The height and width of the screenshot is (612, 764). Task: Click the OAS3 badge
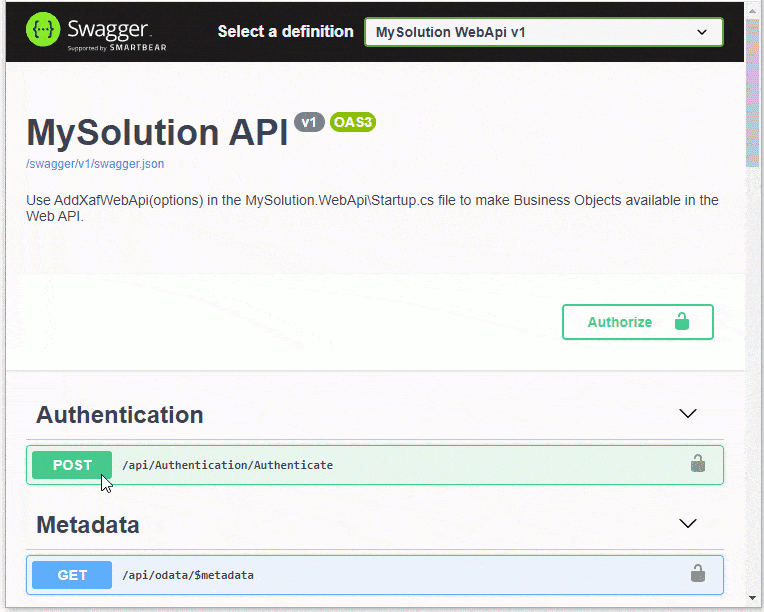point(353,122)
